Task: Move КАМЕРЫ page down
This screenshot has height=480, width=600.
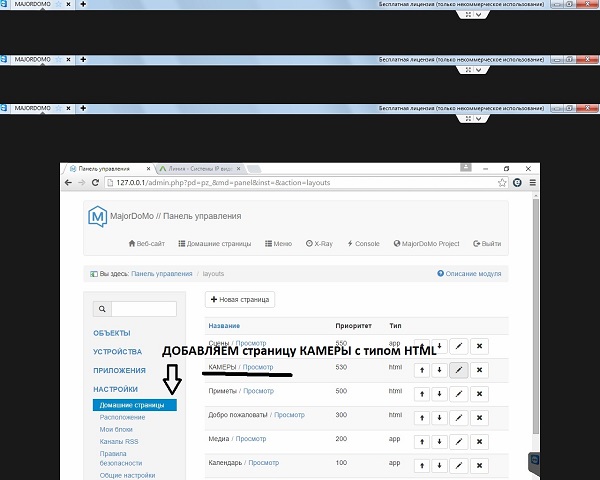Action: coord(439,370)
